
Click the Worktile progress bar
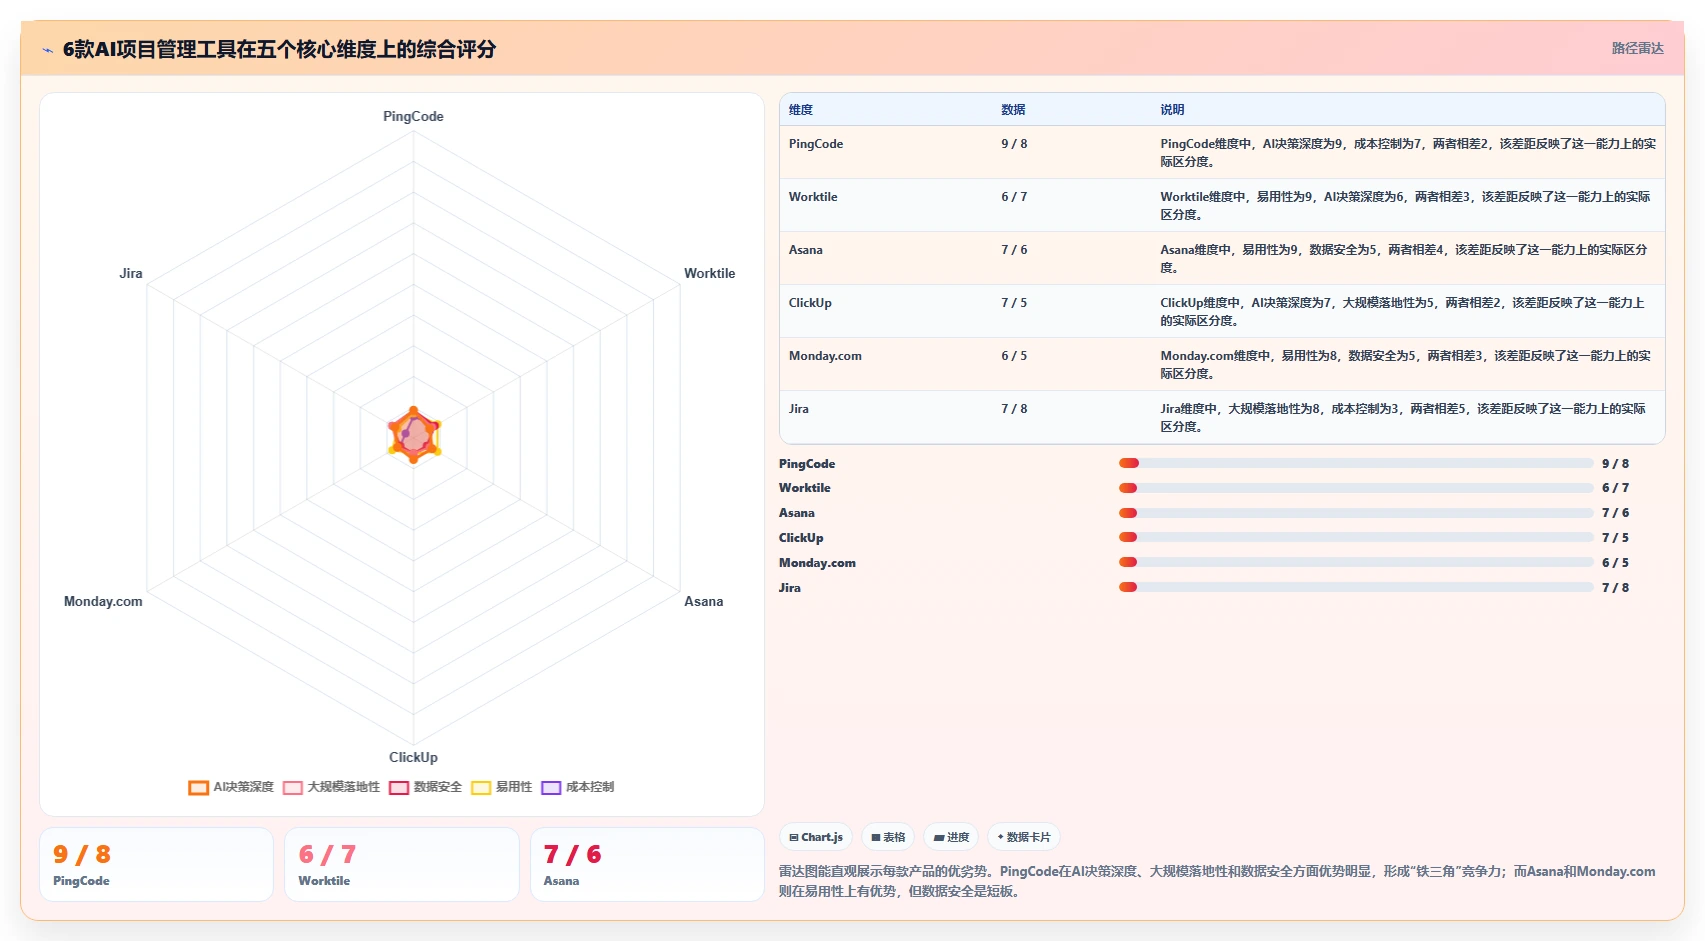point(1356,488)
